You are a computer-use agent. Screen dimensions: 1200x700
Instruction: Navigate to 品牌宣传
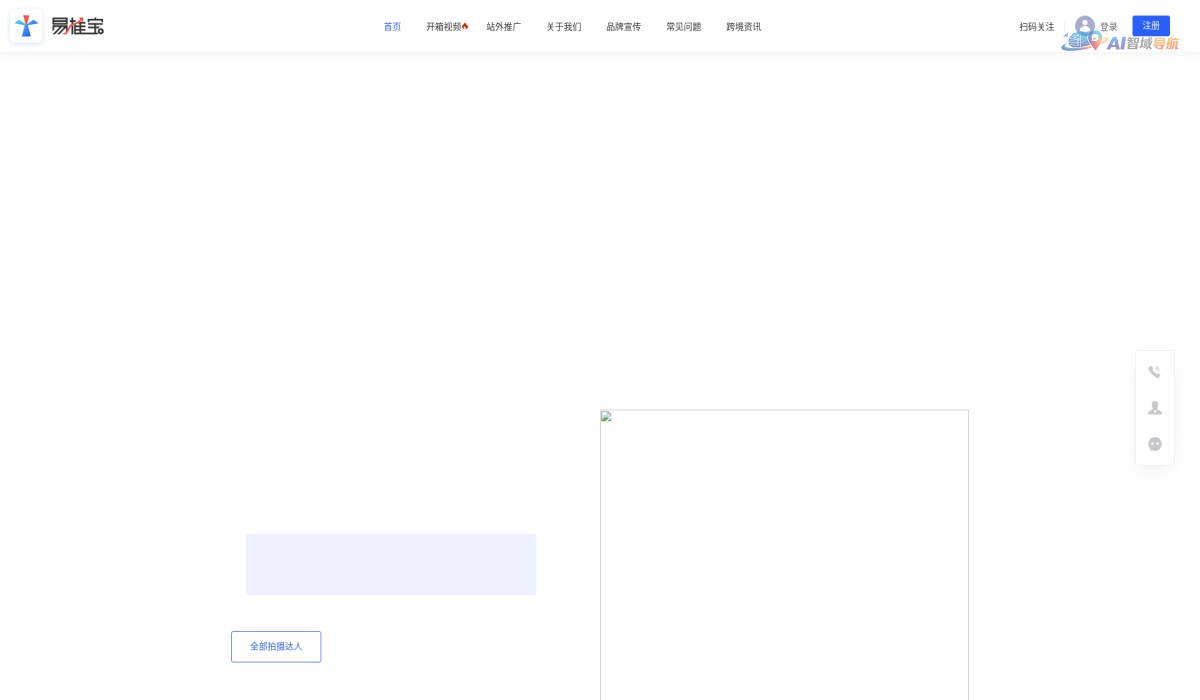pyautogui.click(x=623, y=27)
